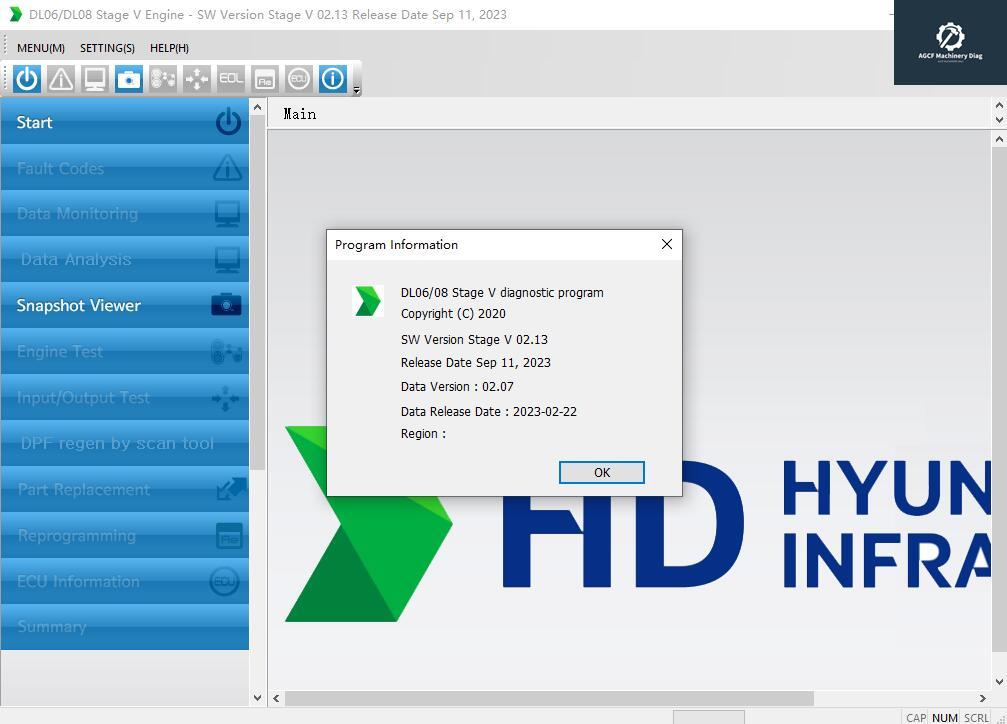The height and width of the screenshot is (724, 1007).
Task: Open the MENU(M) menu
Action: click(41, 48)
